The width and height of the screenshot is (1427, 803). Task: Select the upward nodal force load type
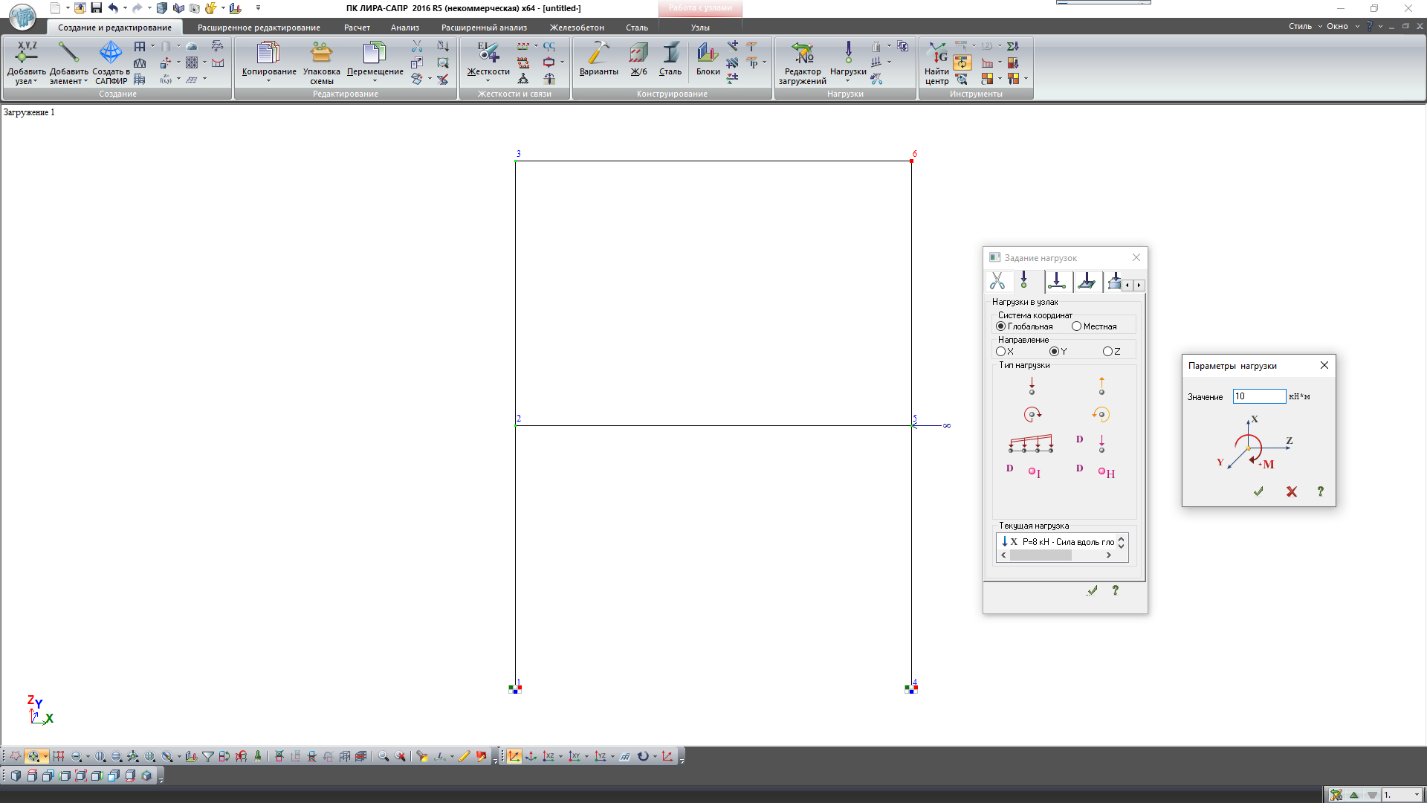tap(1101, 385)
